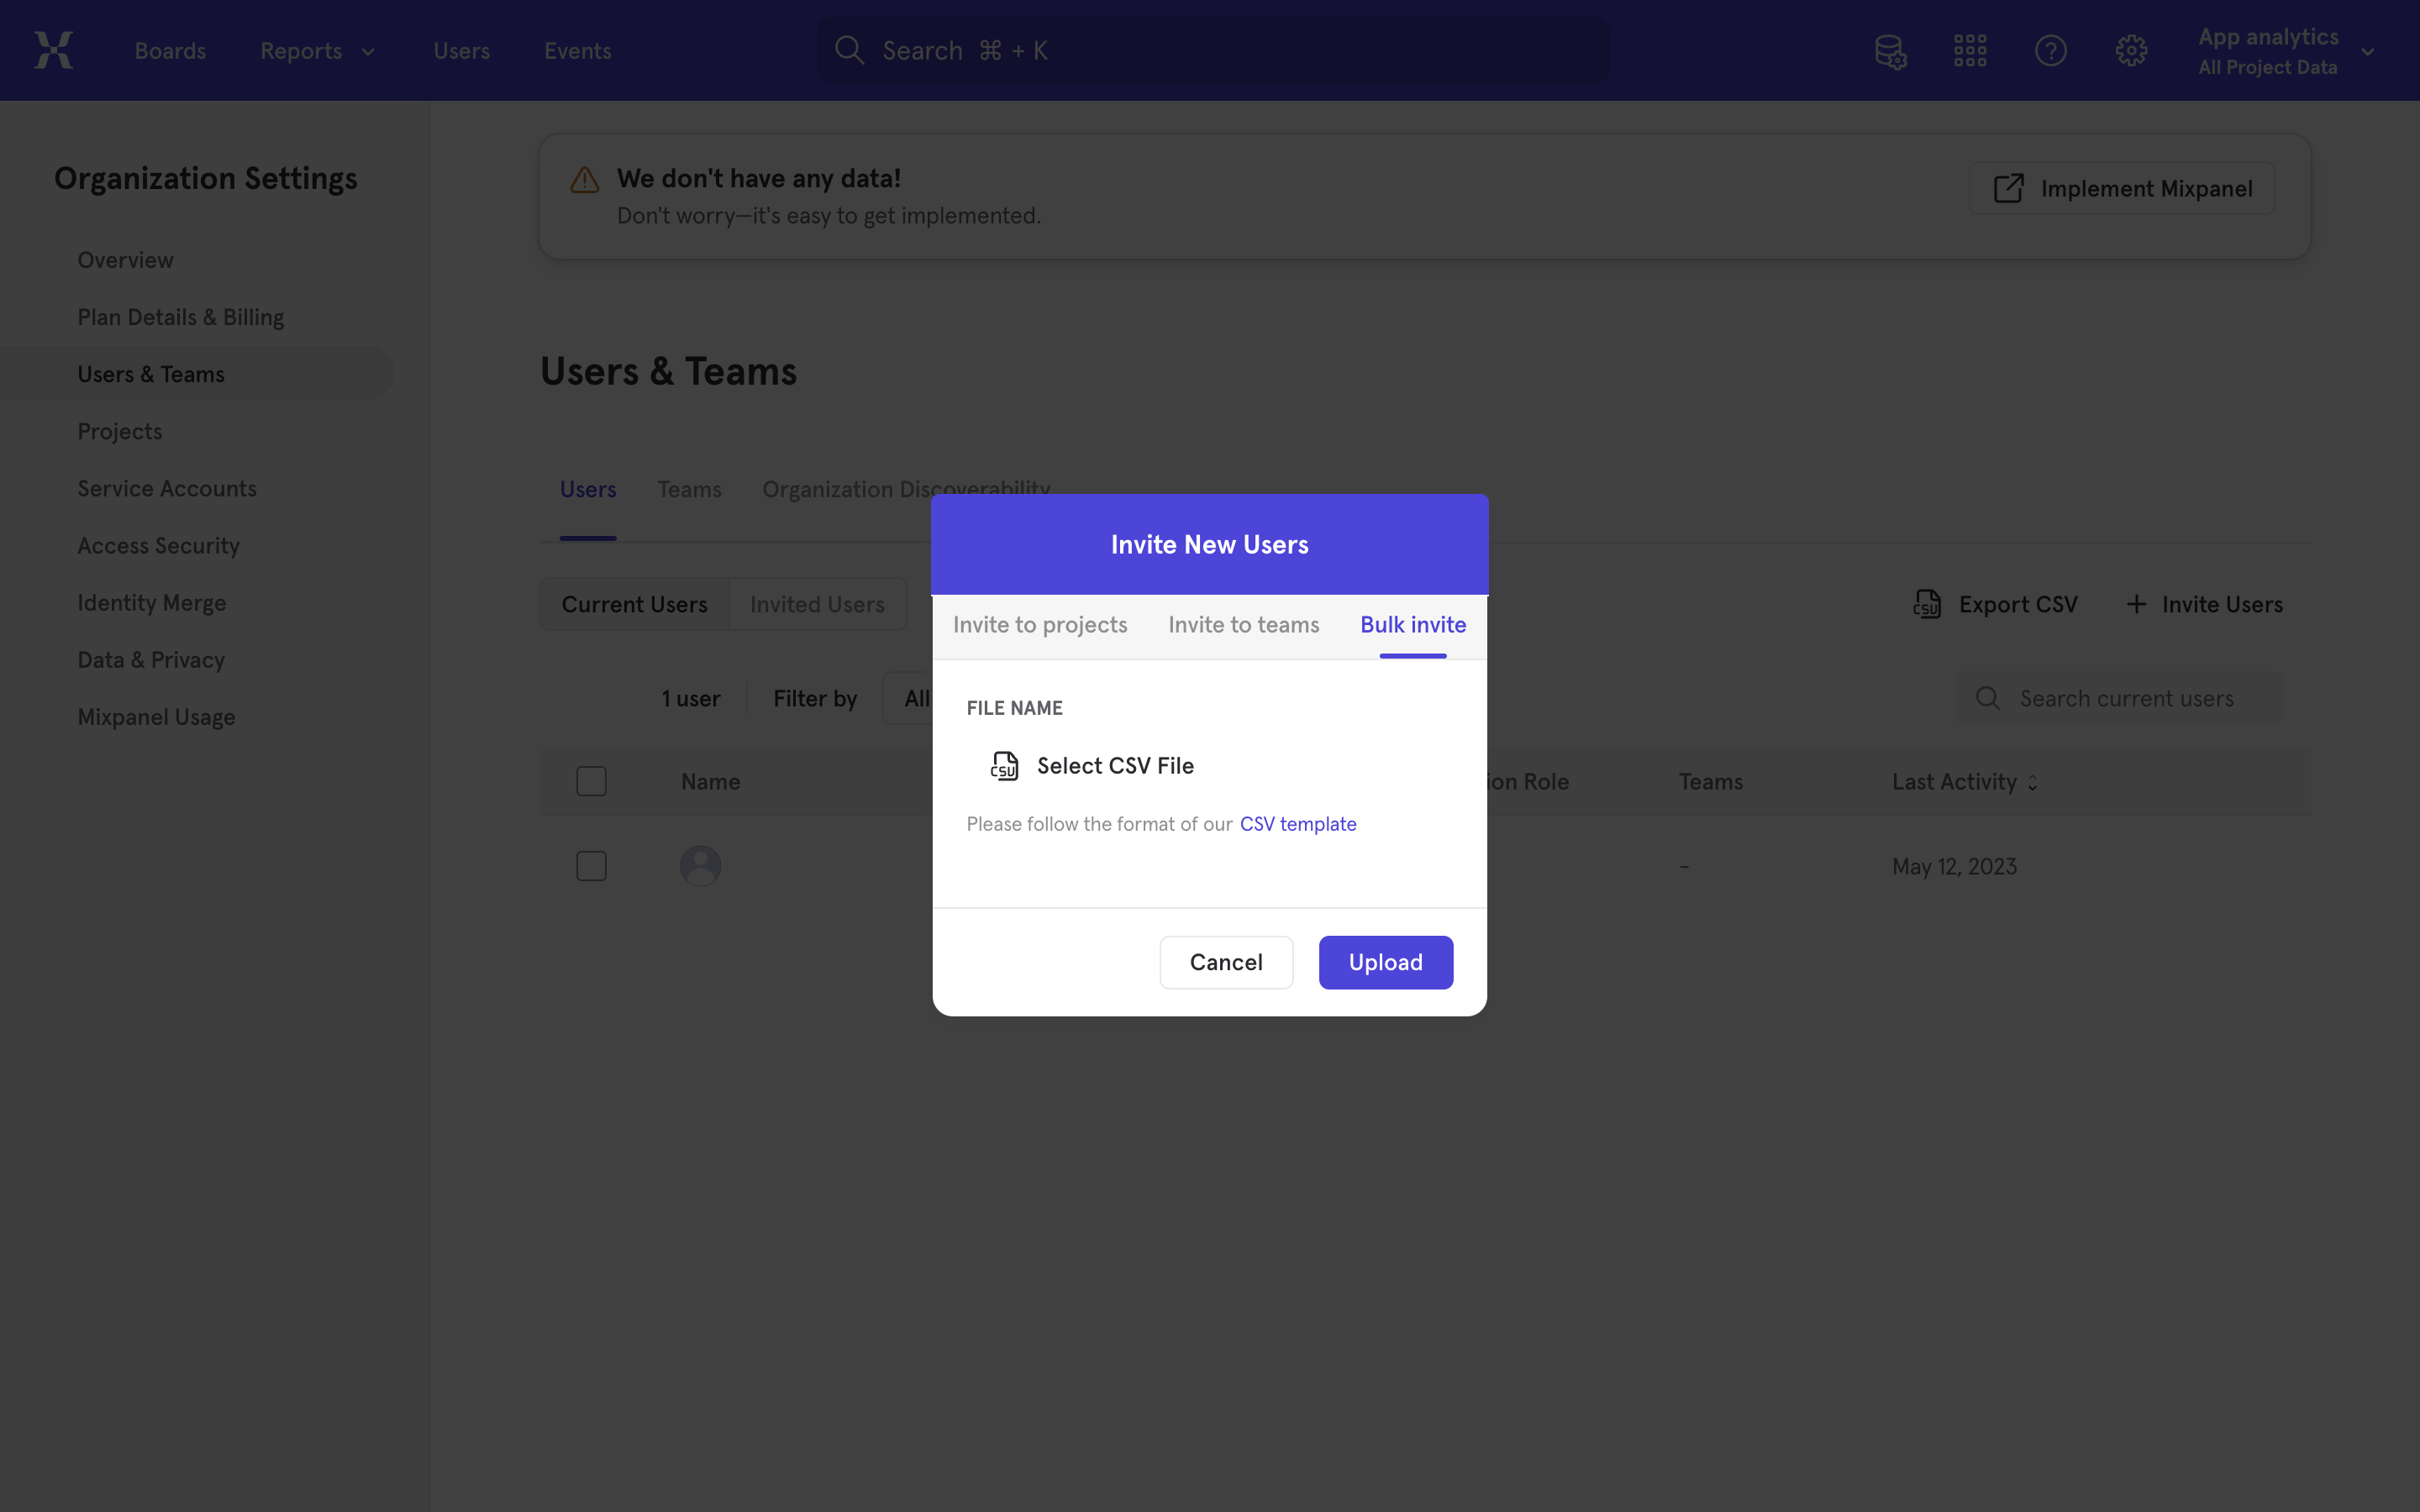This screenshot has height=1512, width=2420.
Task: Open the Filter by All dropdown
Action: [x=910, y=698]
